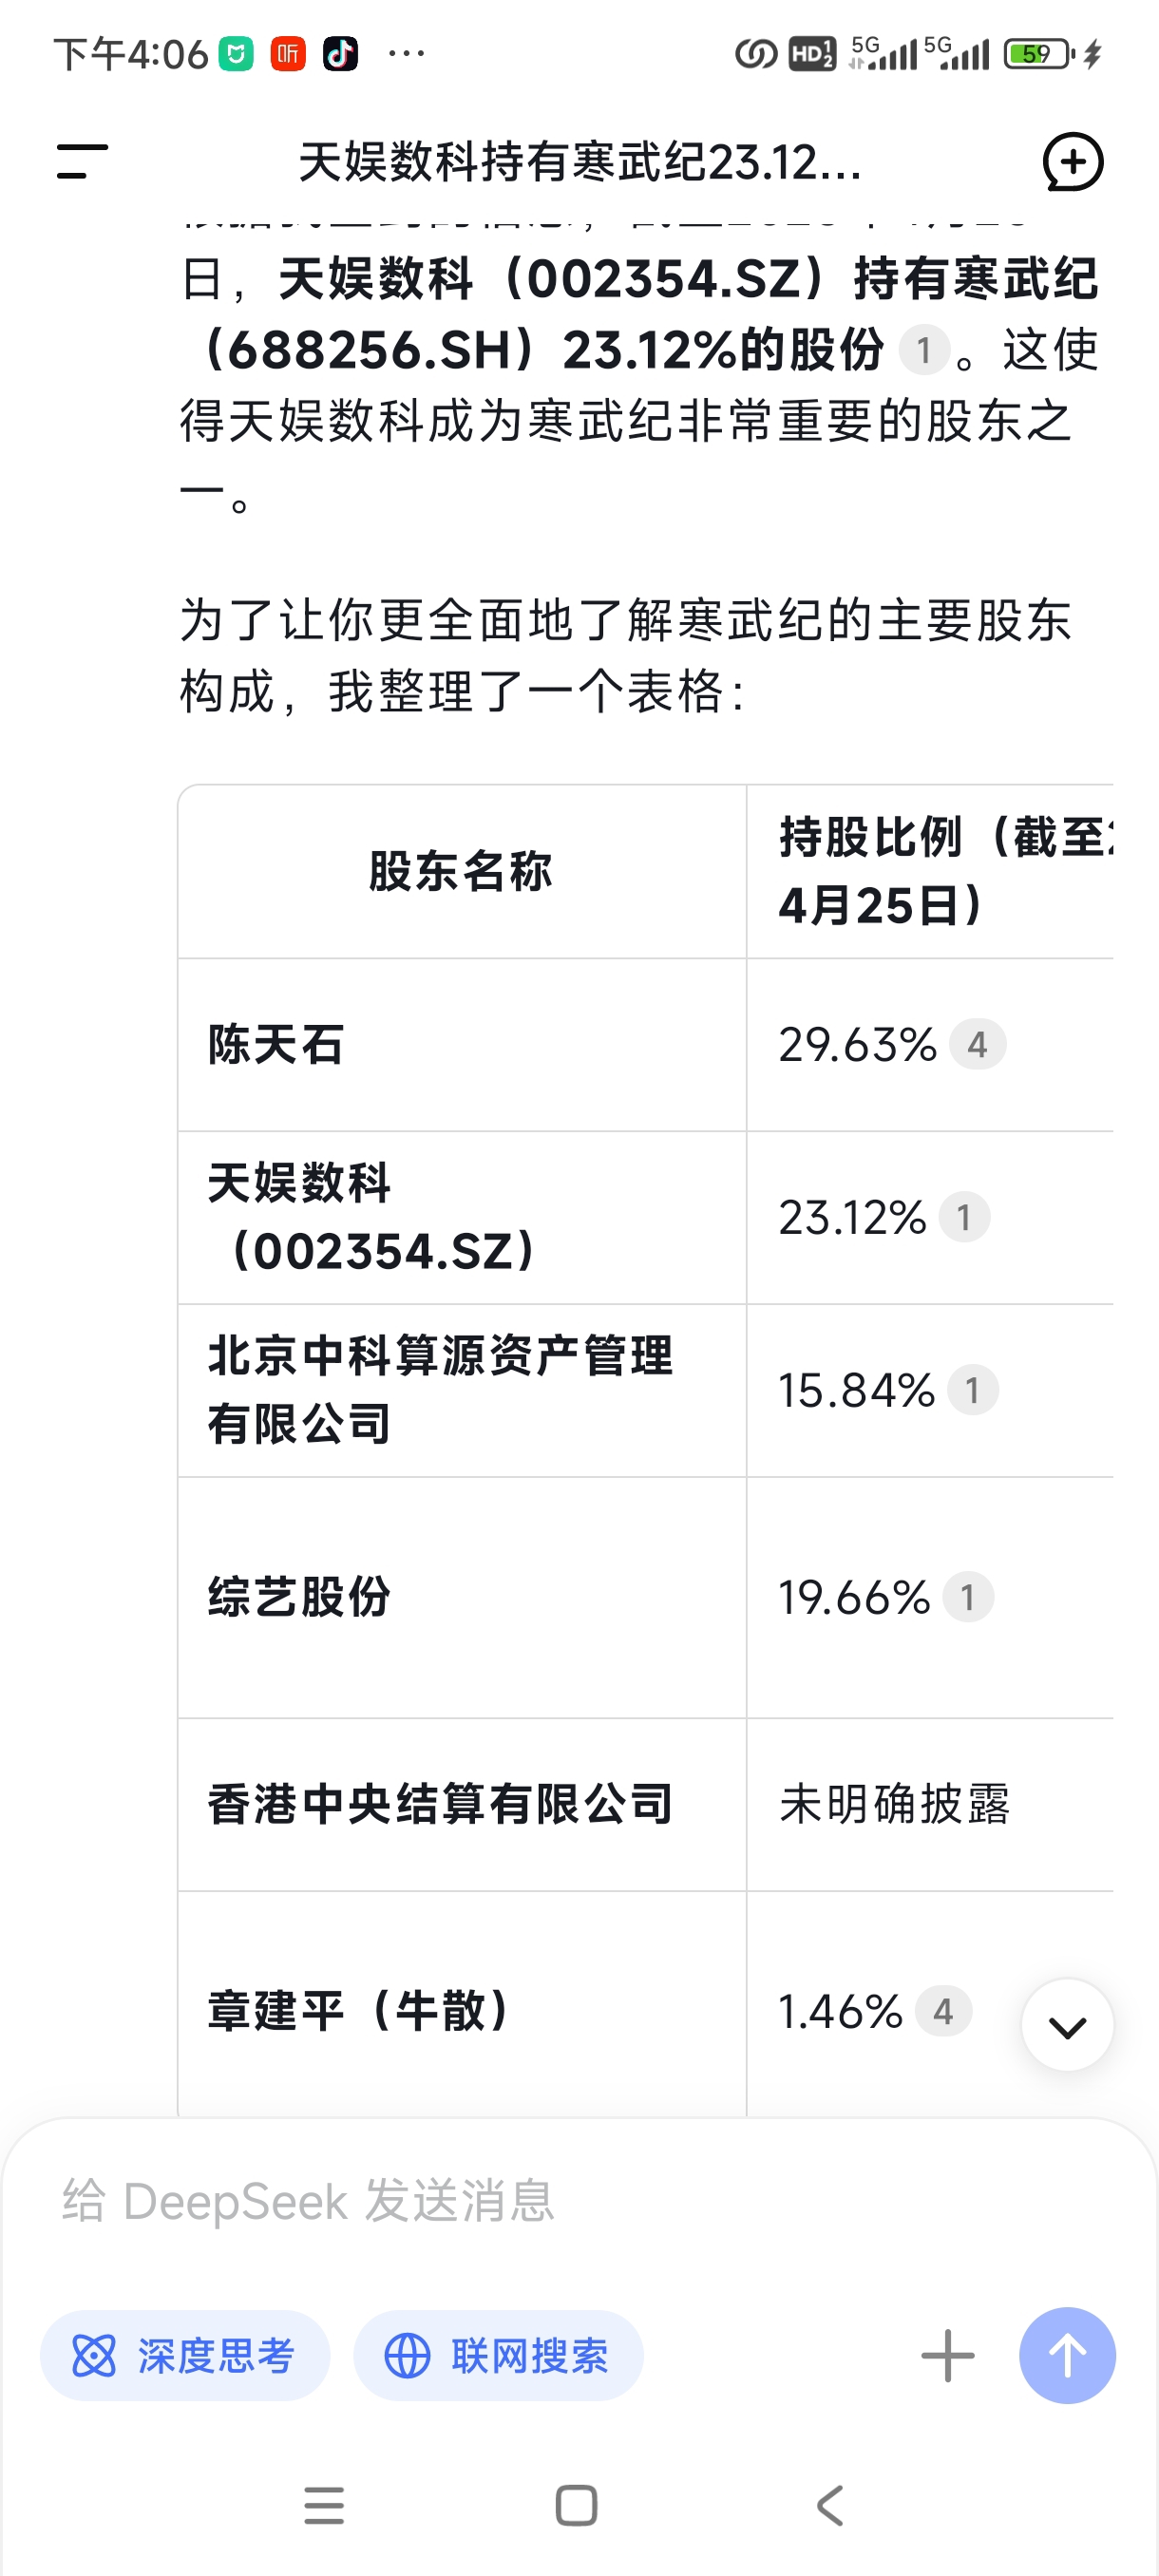Open citation 1 beside 19.66%
This screenshot has height=2576, width=1159.
968,1597
